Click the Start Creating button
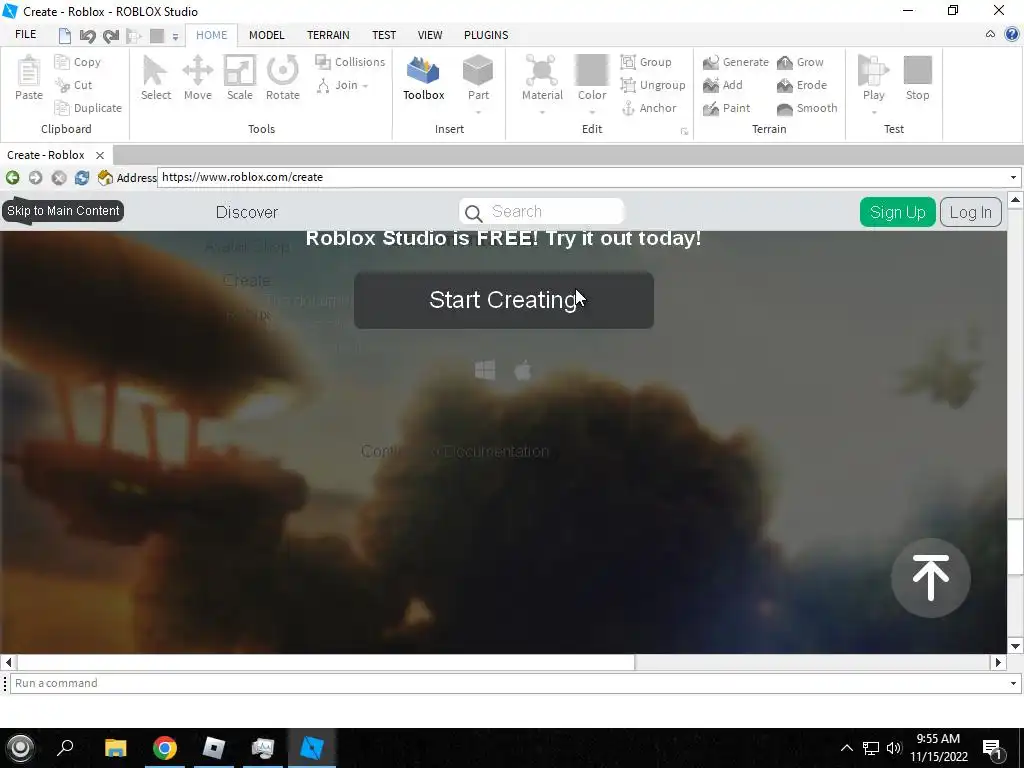Viewport: 1024px width, 768px height. pos(504,300)
